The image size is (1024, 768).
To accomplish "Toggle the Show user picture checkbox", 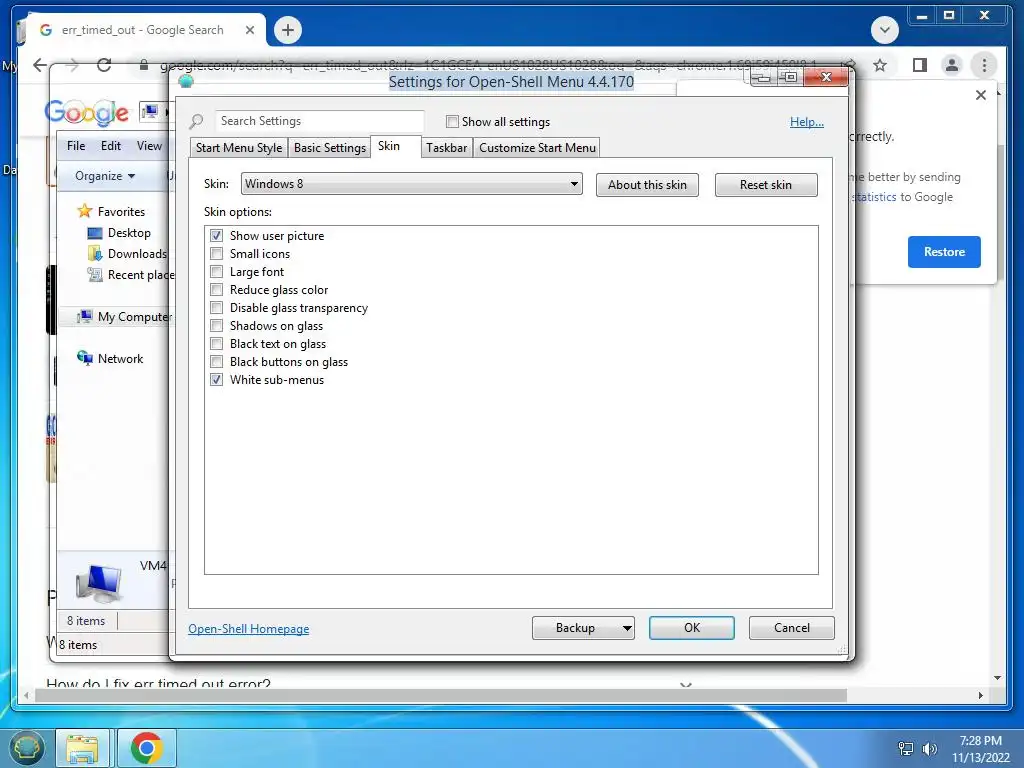I will [x=216, y=236].
